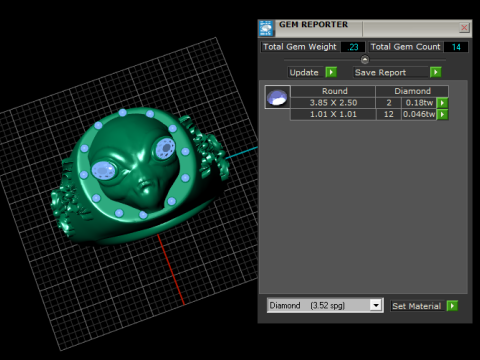The image size is (480, 360).
Task: Click the Diamond (3.52 spg) combo box
Action: [325, 305]
